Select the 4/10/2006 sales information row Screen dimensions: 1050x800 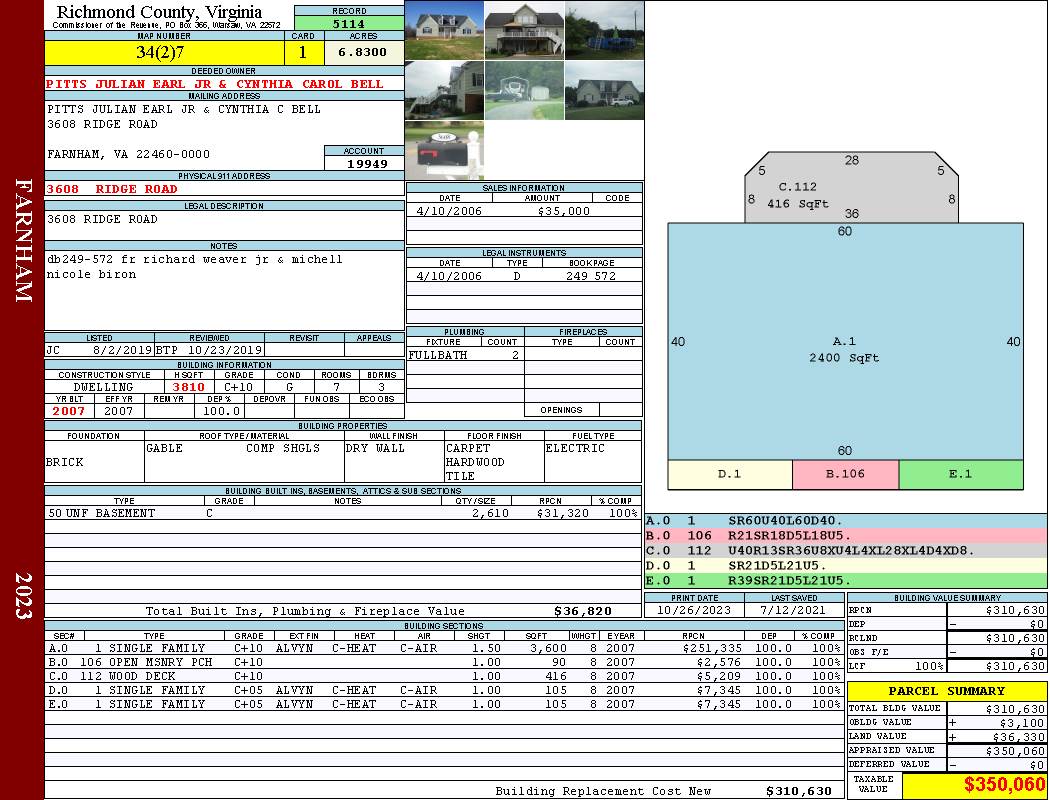pyautogui.click(x=524, y=211)
